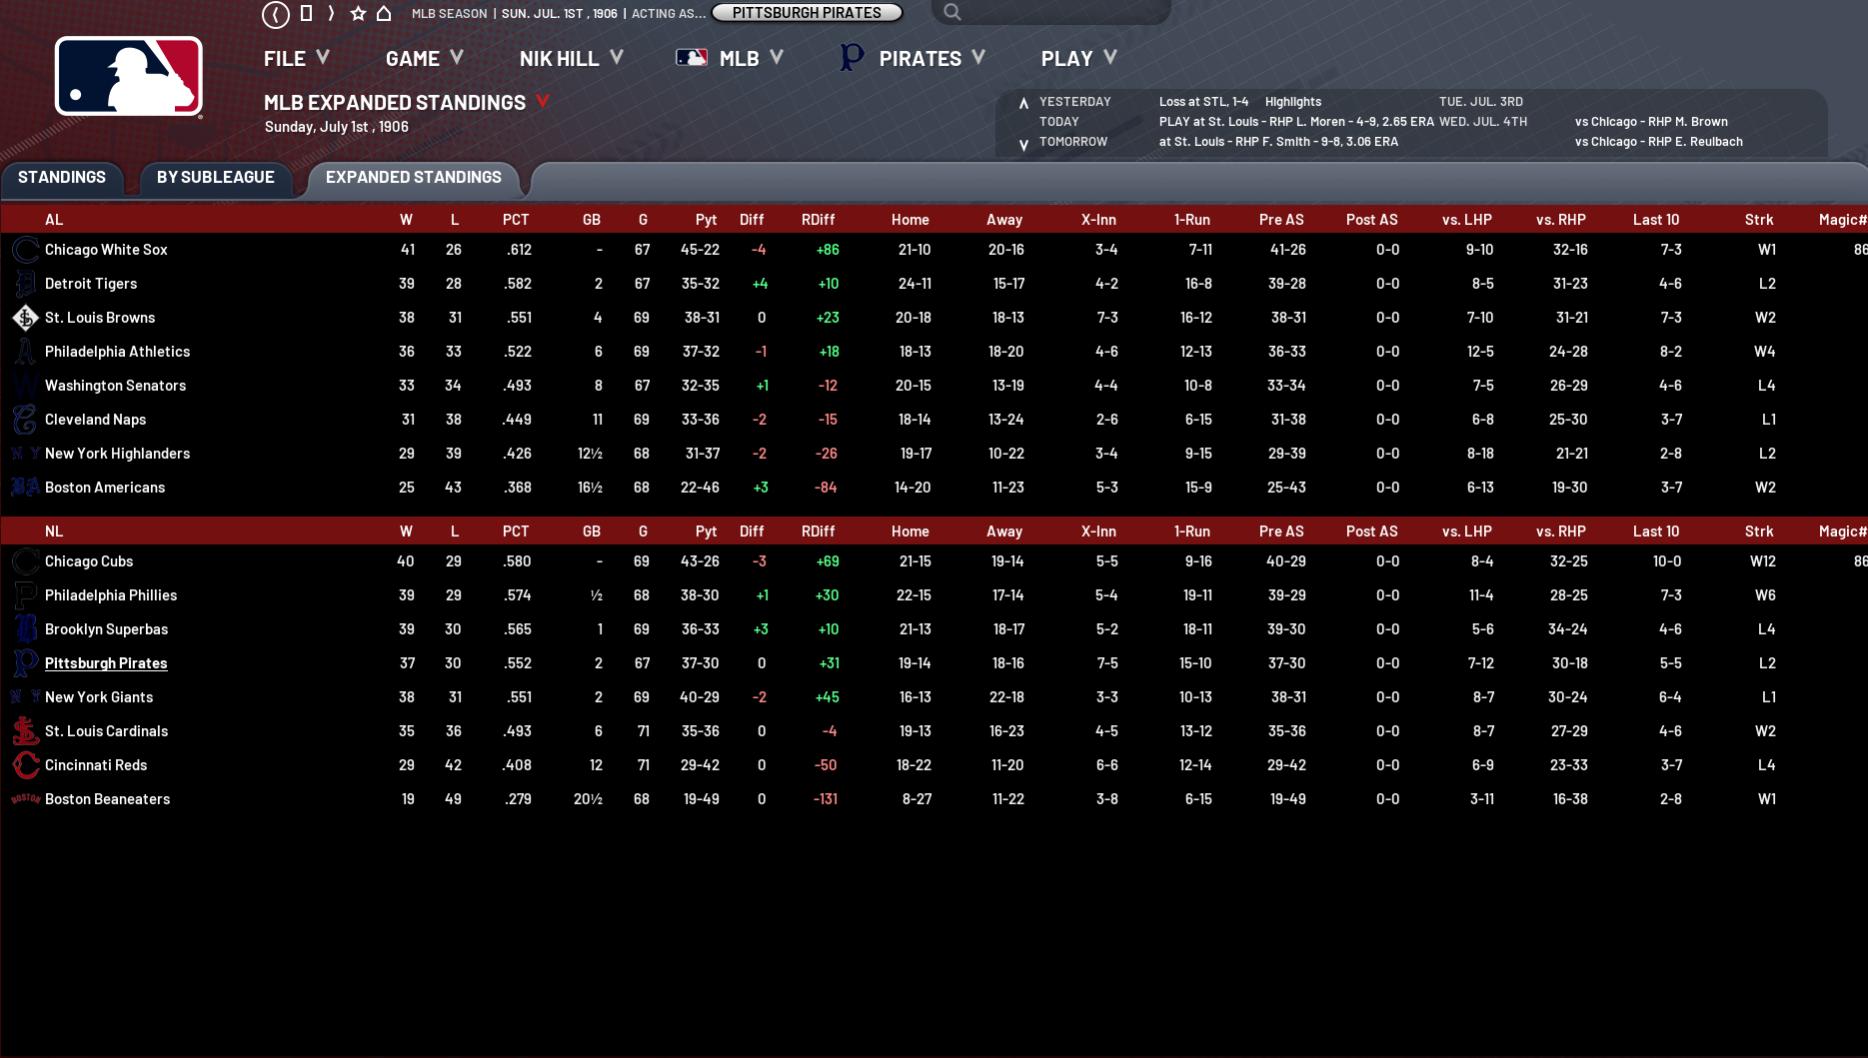The image size is (1868, 1058).
Task: Click the back navigation arrow icon
Action: coord(276,14)
